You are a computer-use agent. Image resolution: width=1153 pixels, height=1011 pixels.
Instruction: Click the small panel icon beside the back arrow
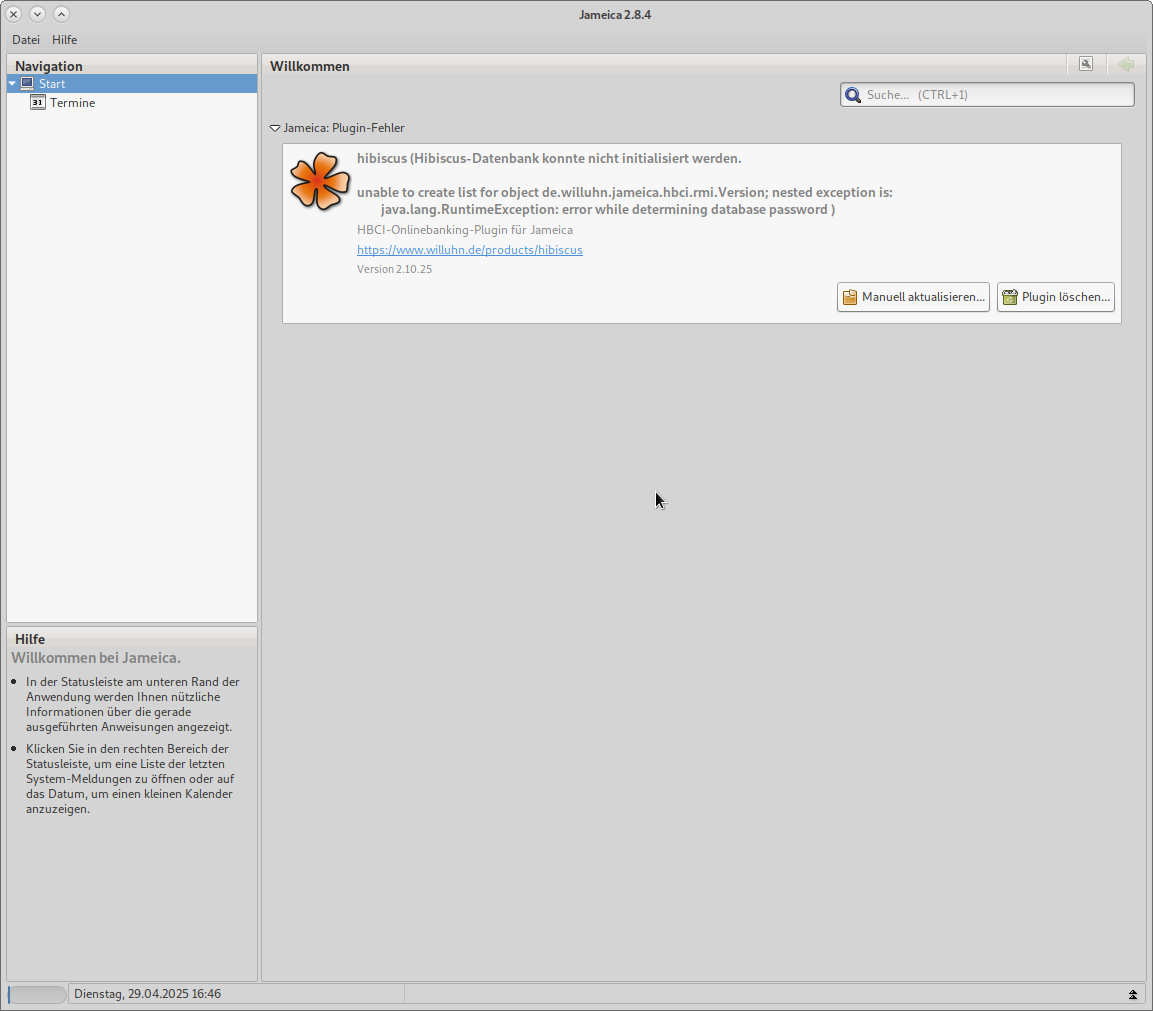(x=1086, y=64)
